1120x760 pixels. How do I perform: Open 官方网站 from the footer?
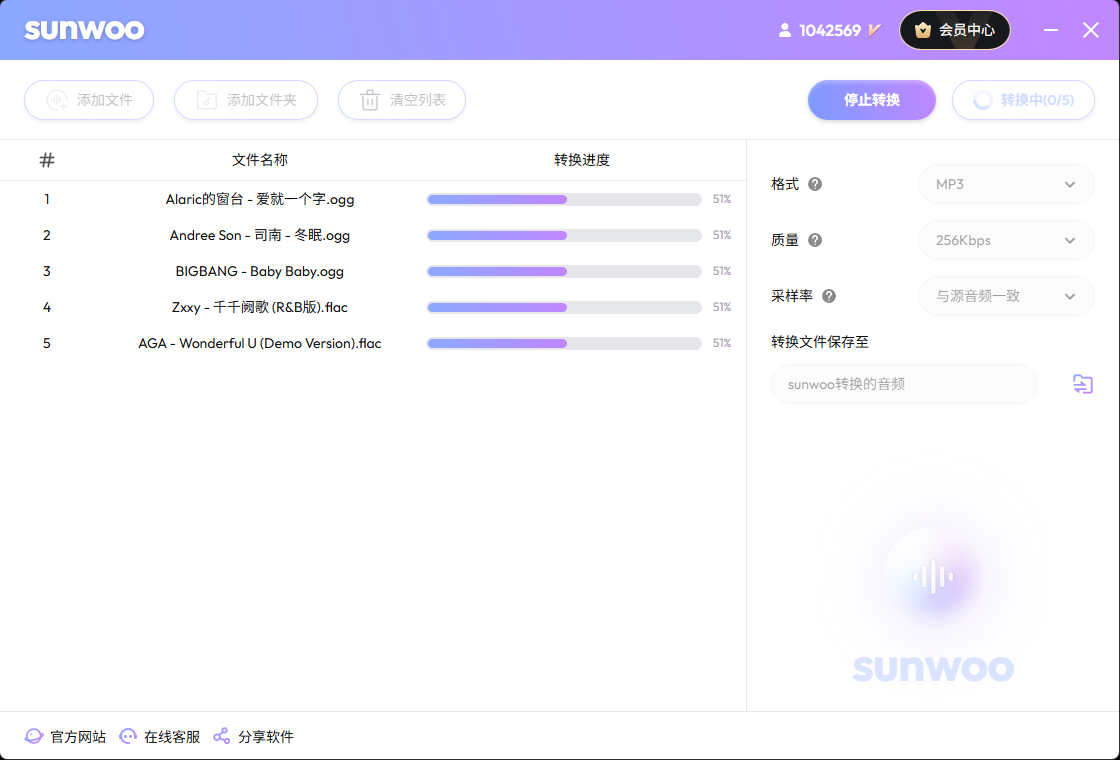[66, 737]
